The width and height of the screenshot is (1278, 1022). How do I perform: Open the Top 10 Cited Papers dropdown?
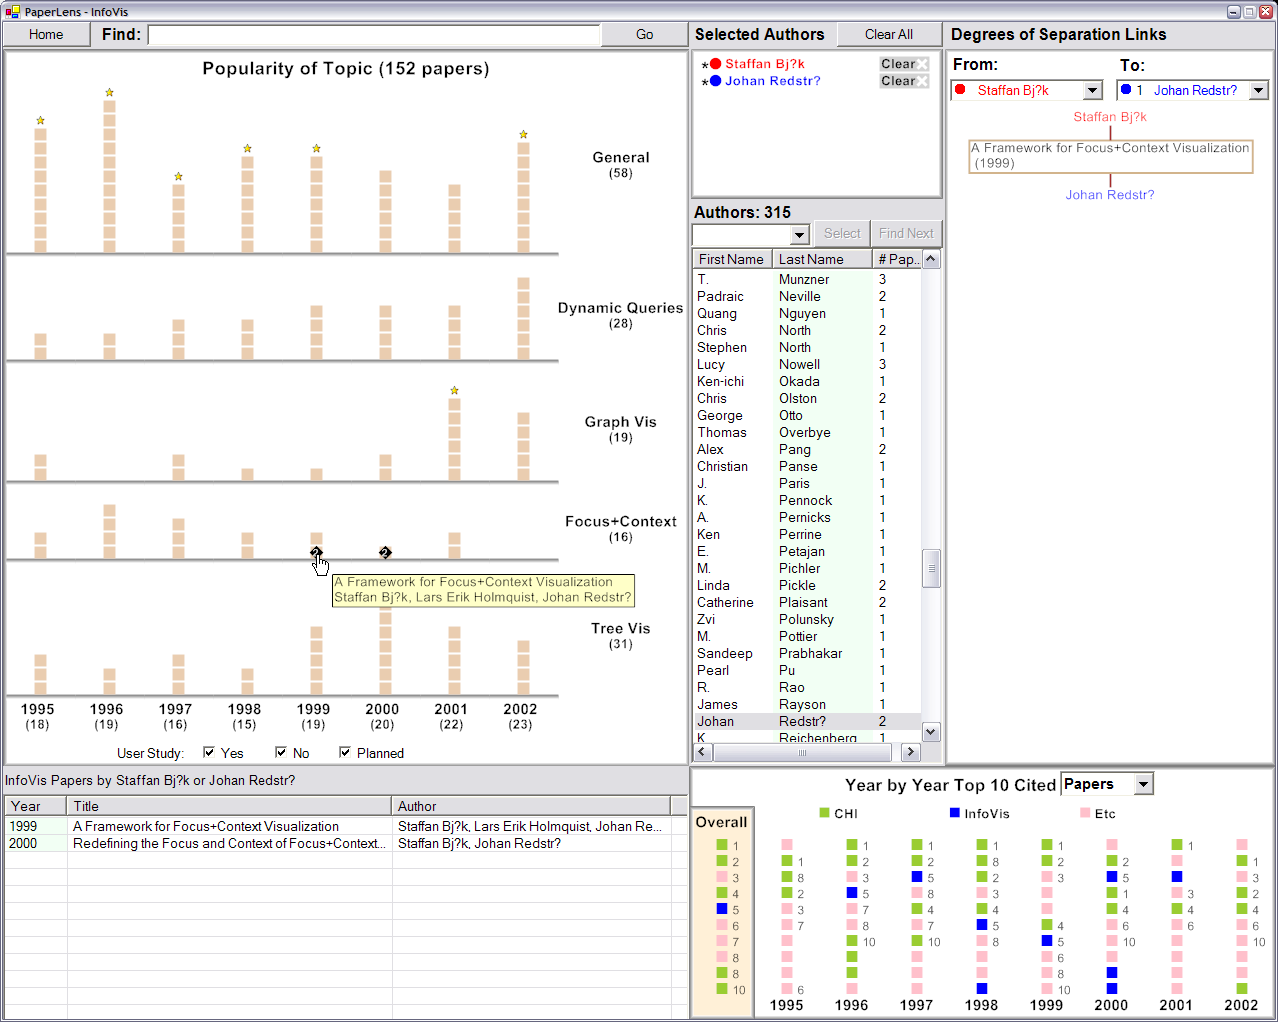[x=1144, y=784]
